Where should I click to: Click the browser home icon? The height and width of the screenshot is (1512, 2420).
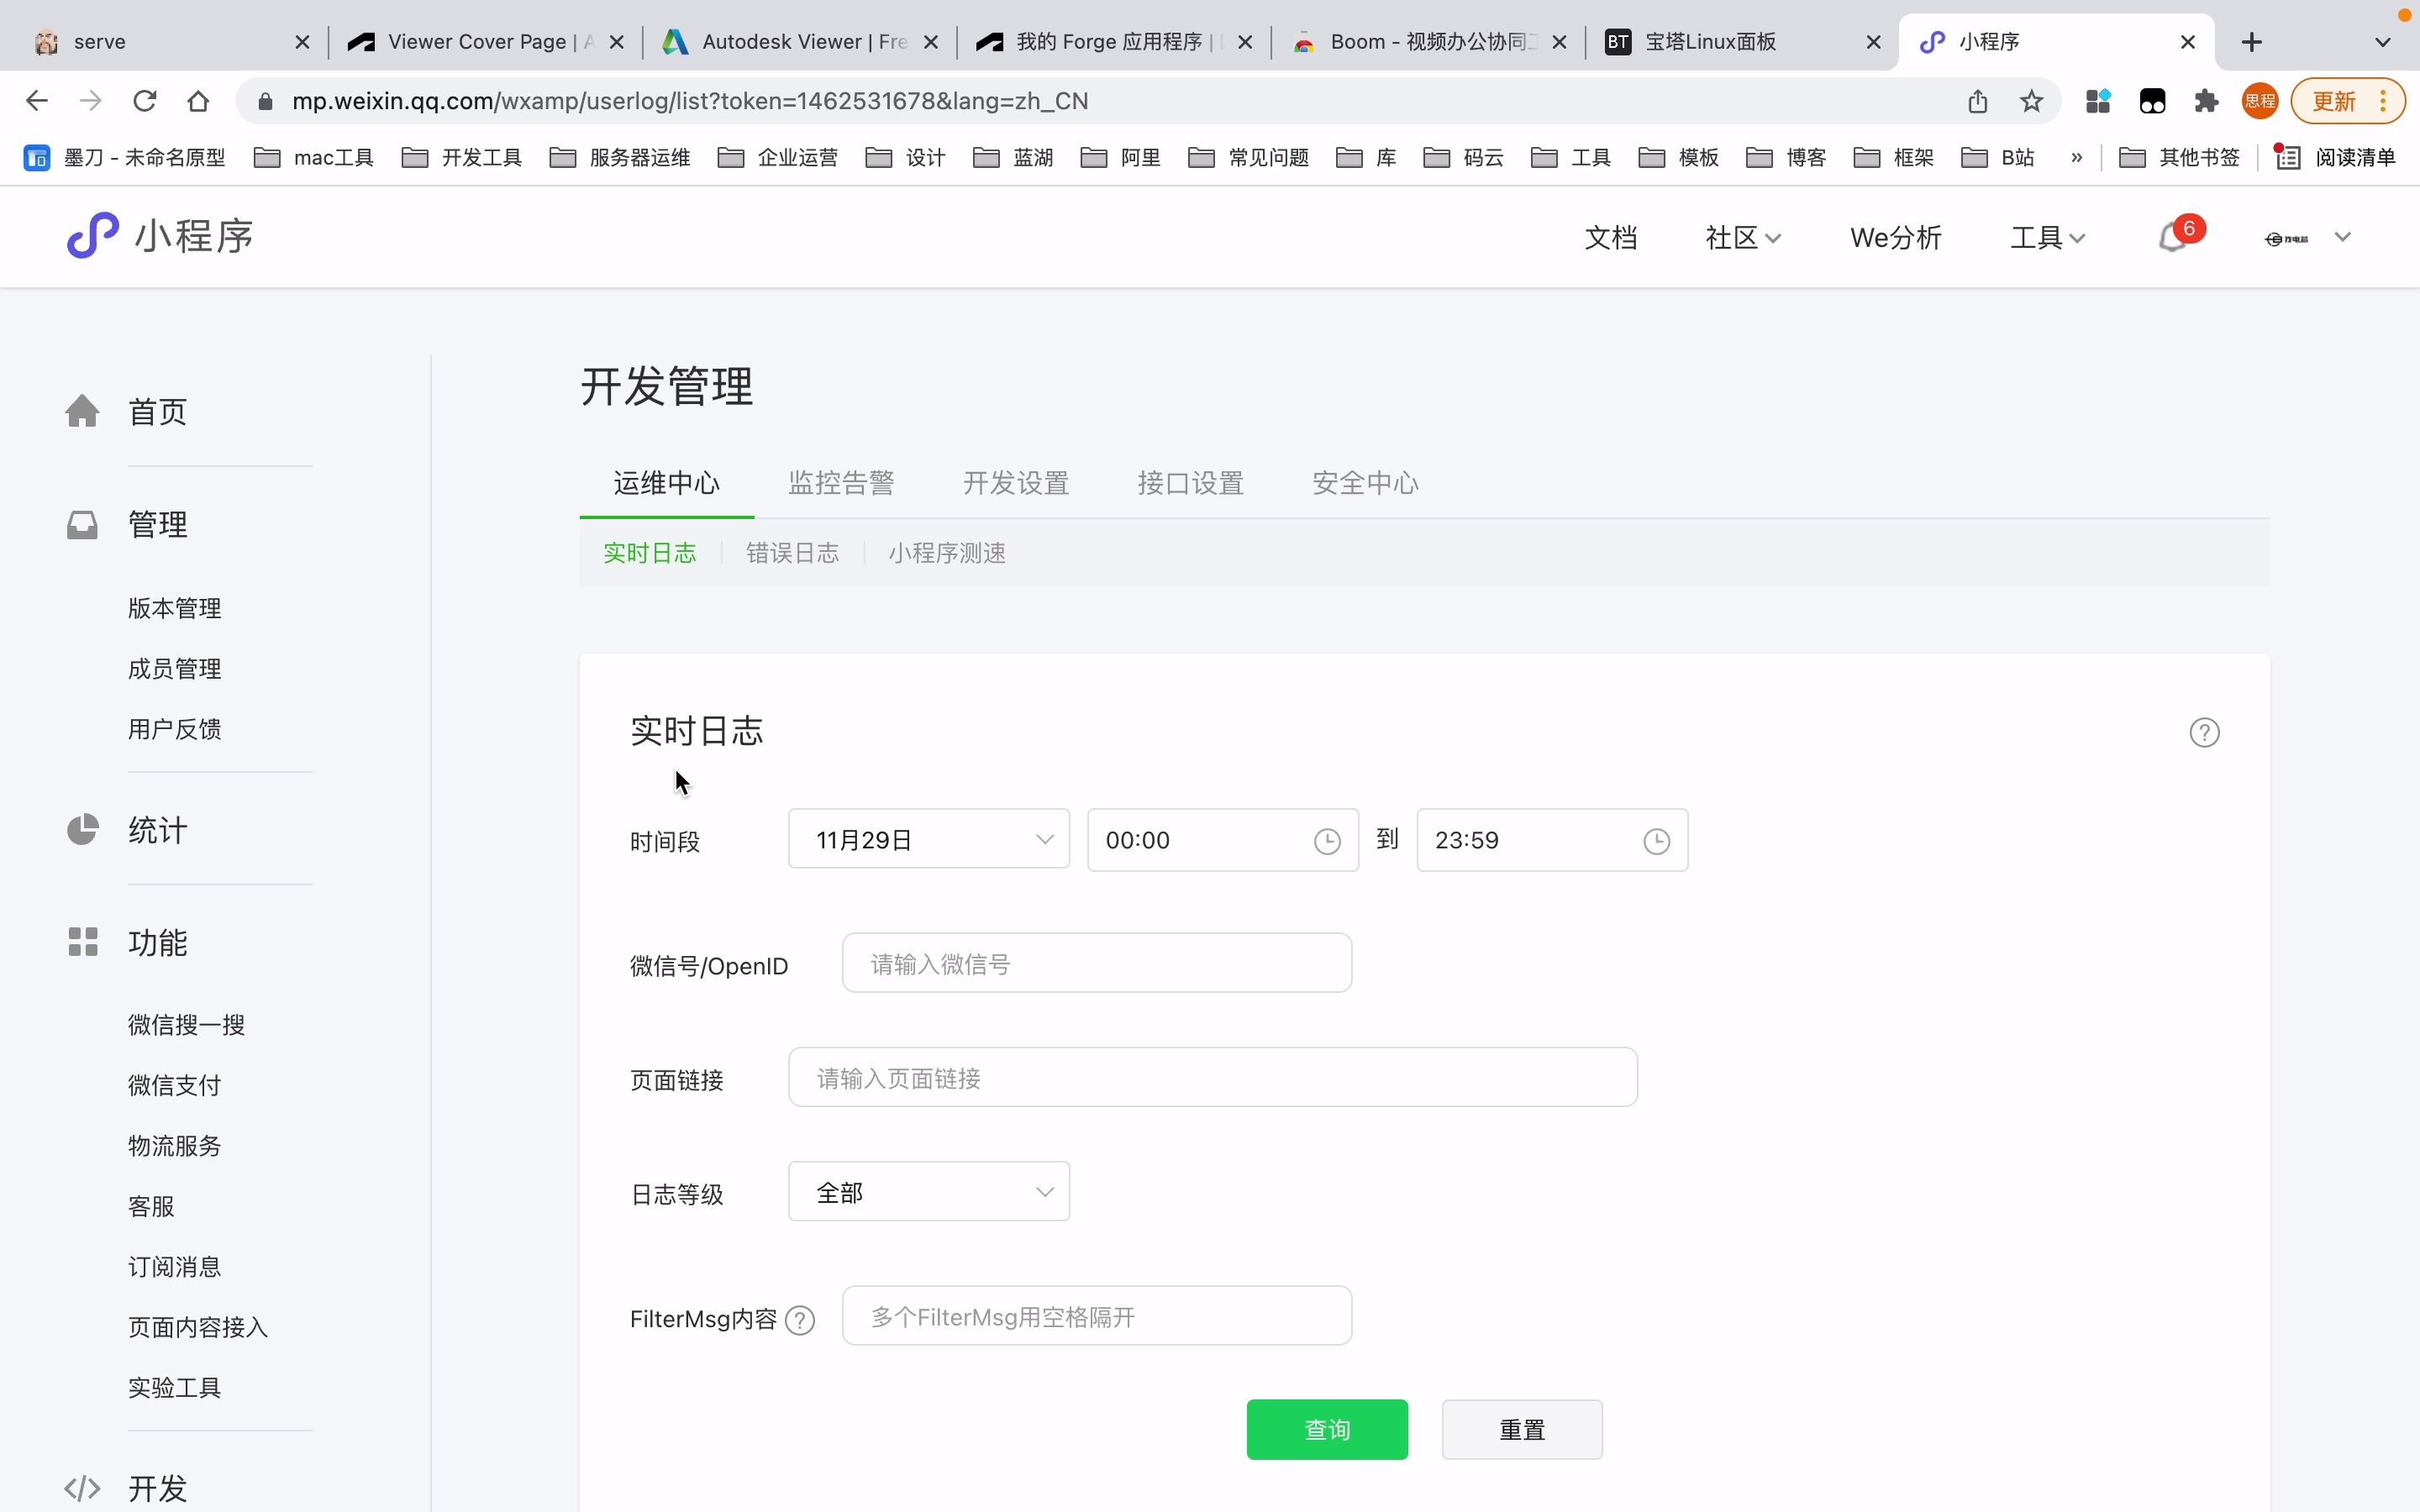(x=198, y=101)
